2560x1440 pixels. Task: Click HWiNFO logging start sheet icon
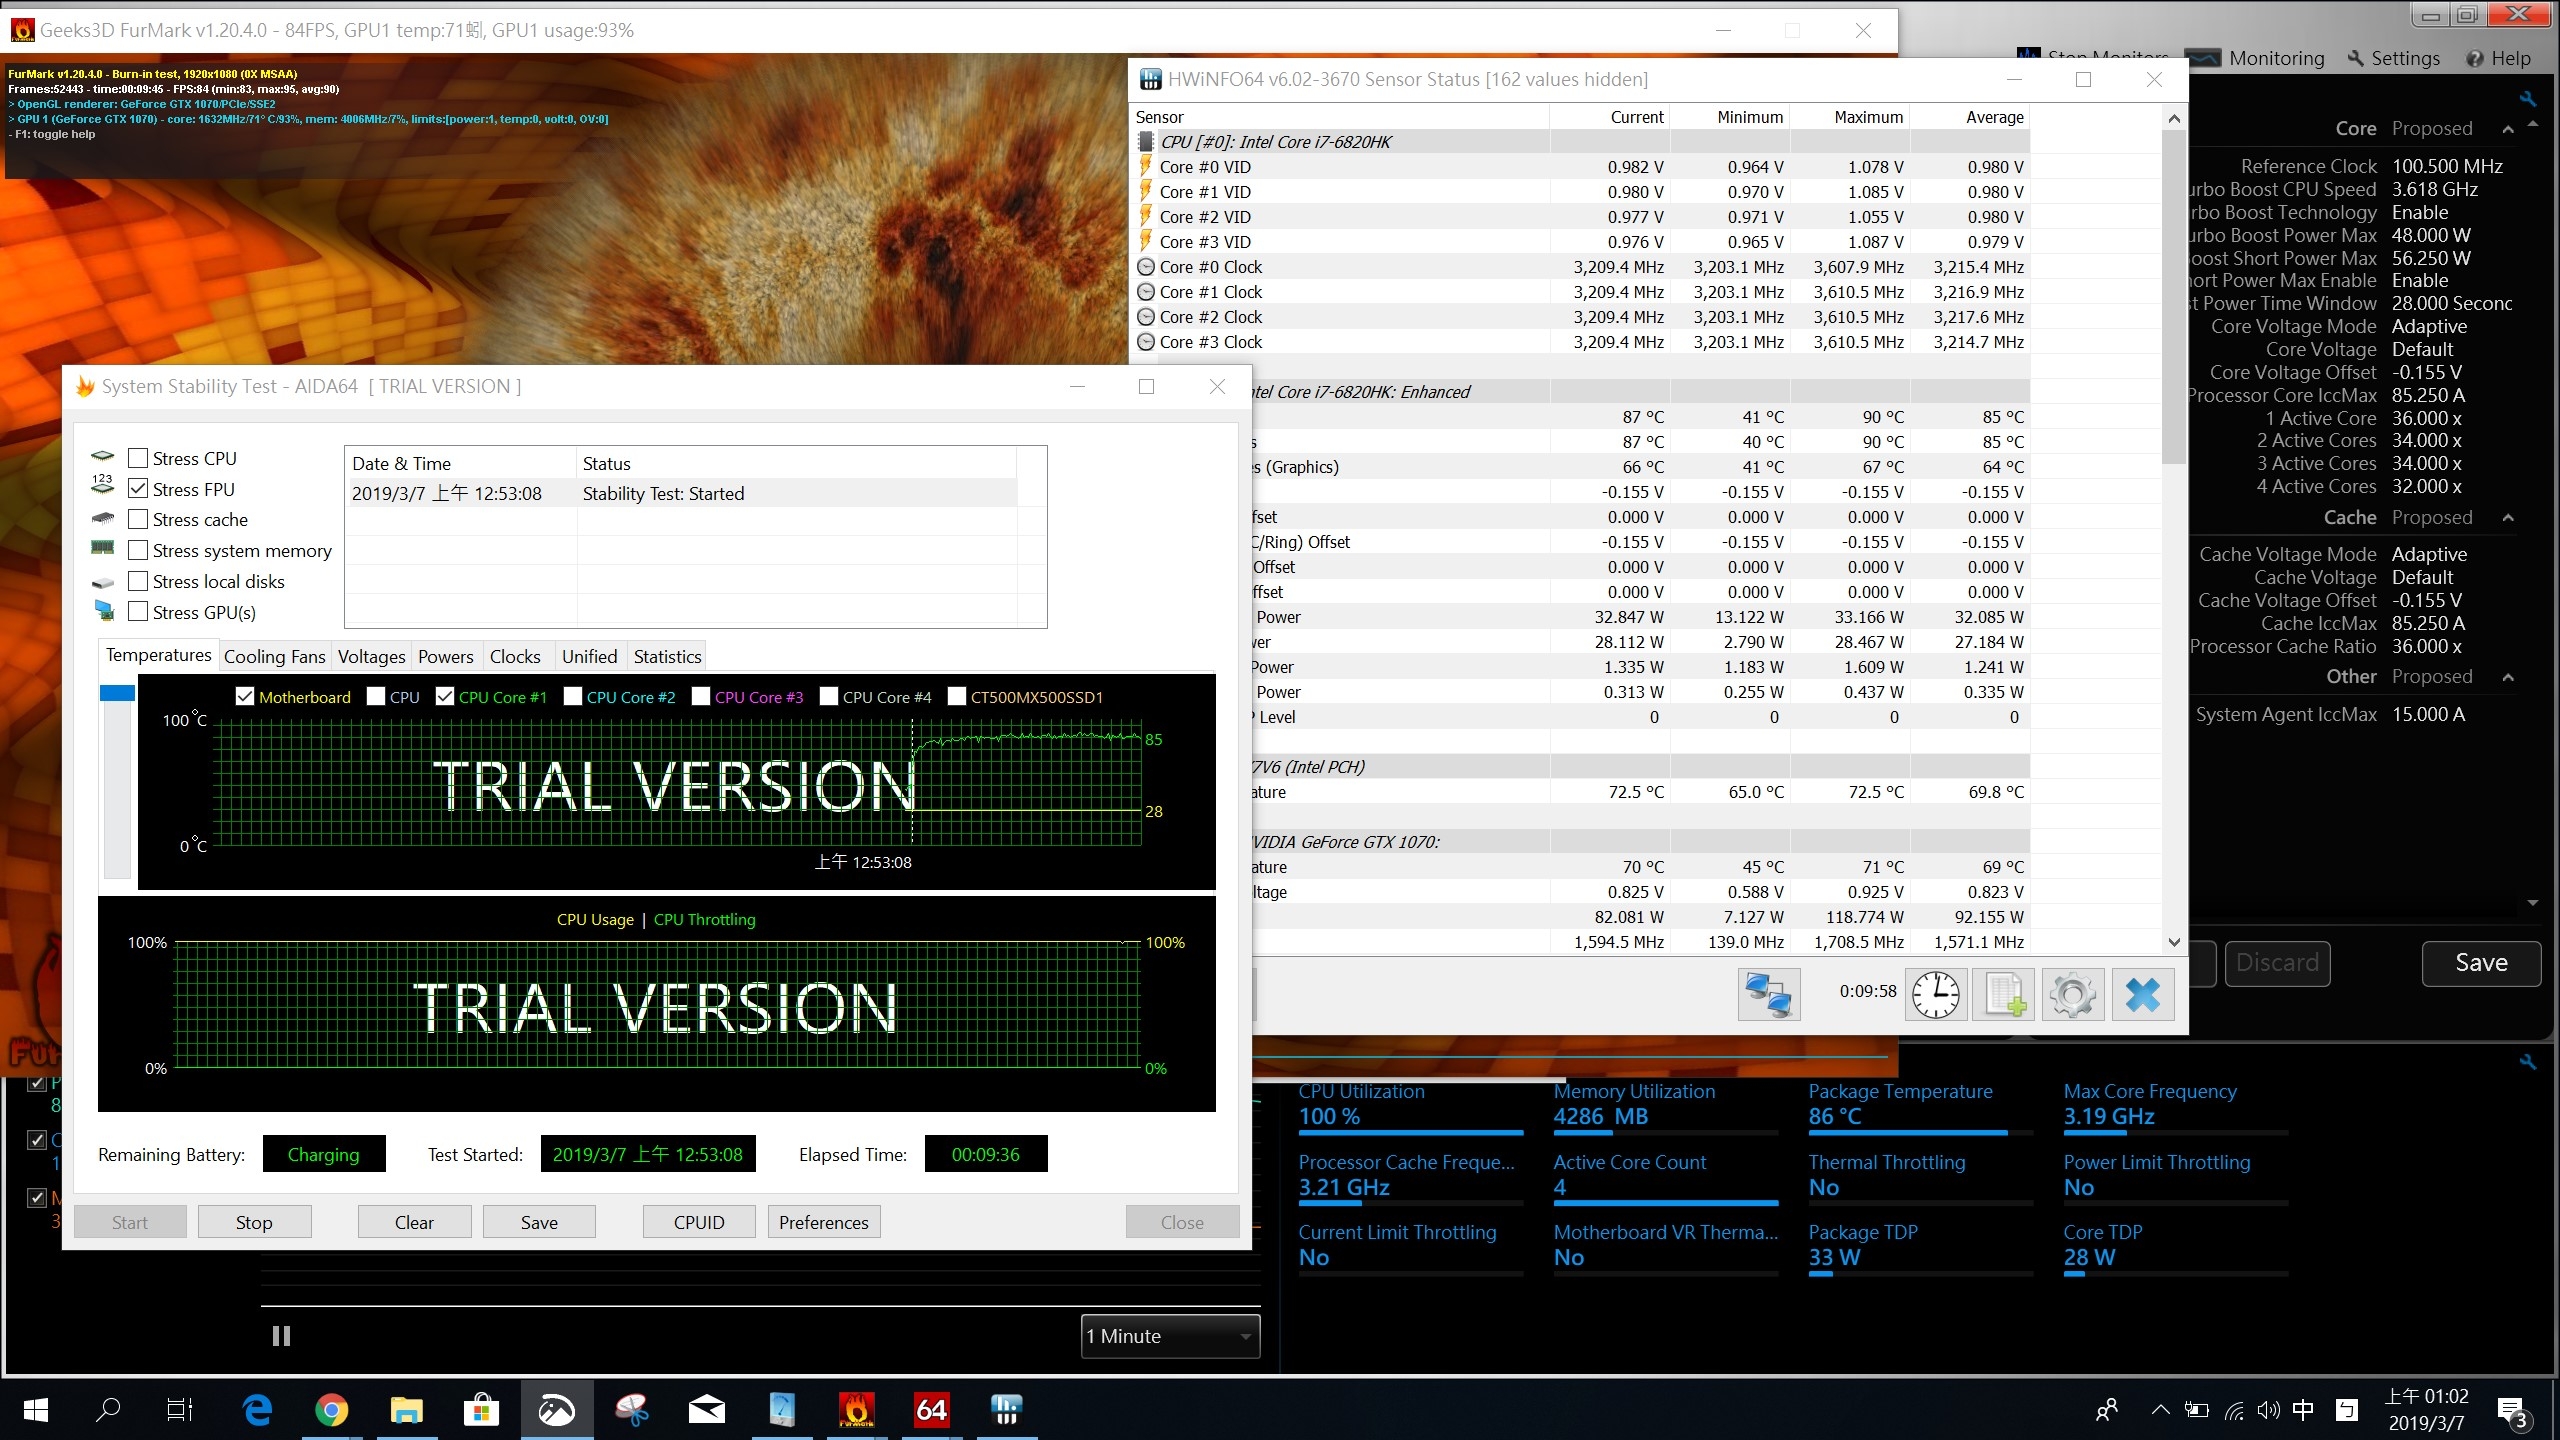(x=2004, y=994)
